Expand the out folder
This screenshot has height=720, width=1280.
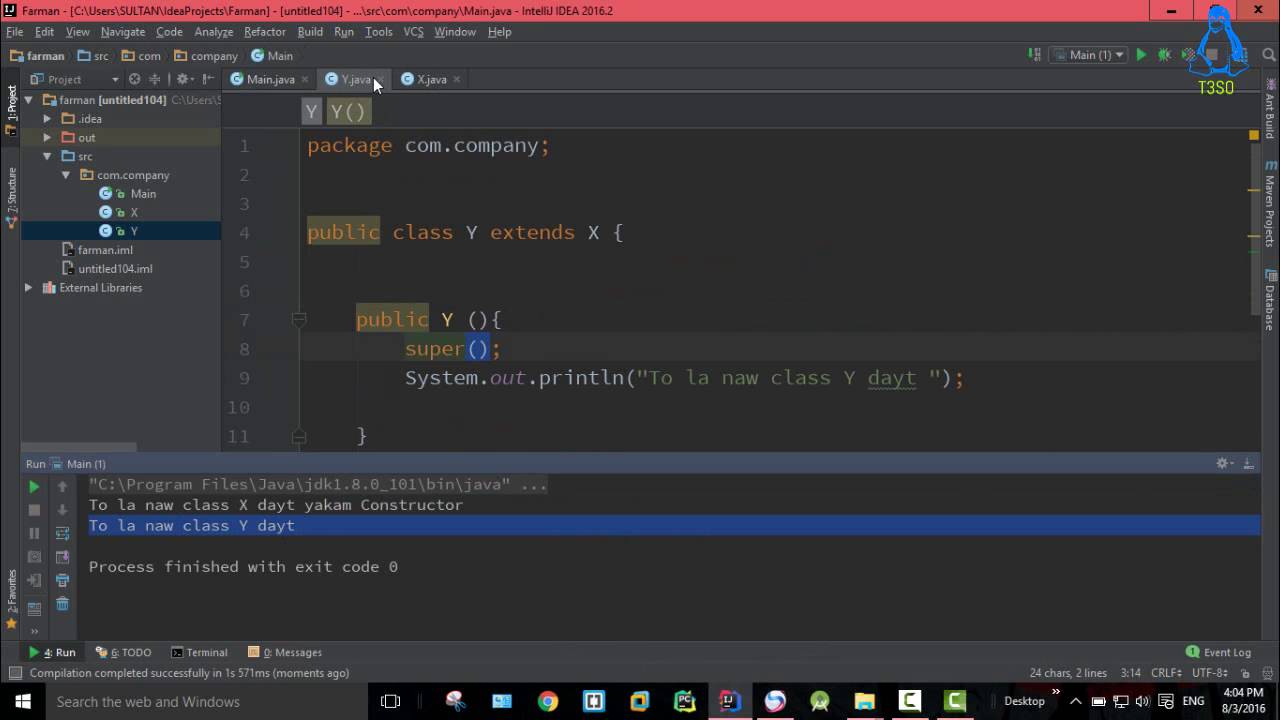point(46,138)
